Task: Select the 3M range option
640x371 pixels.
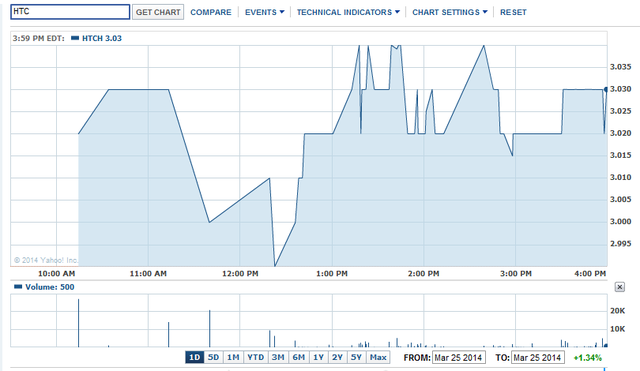Action: [x=278, y=358]
